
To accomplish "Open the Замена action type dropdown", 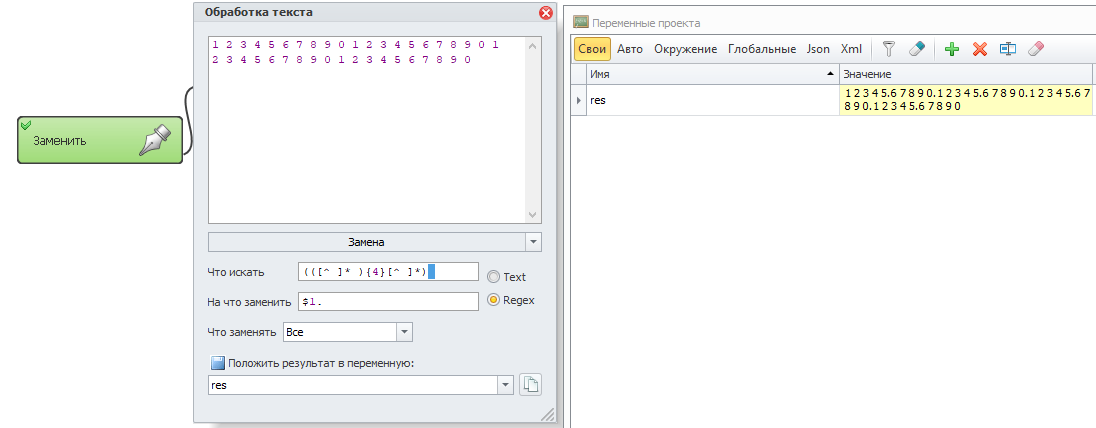I will (533, 242).
